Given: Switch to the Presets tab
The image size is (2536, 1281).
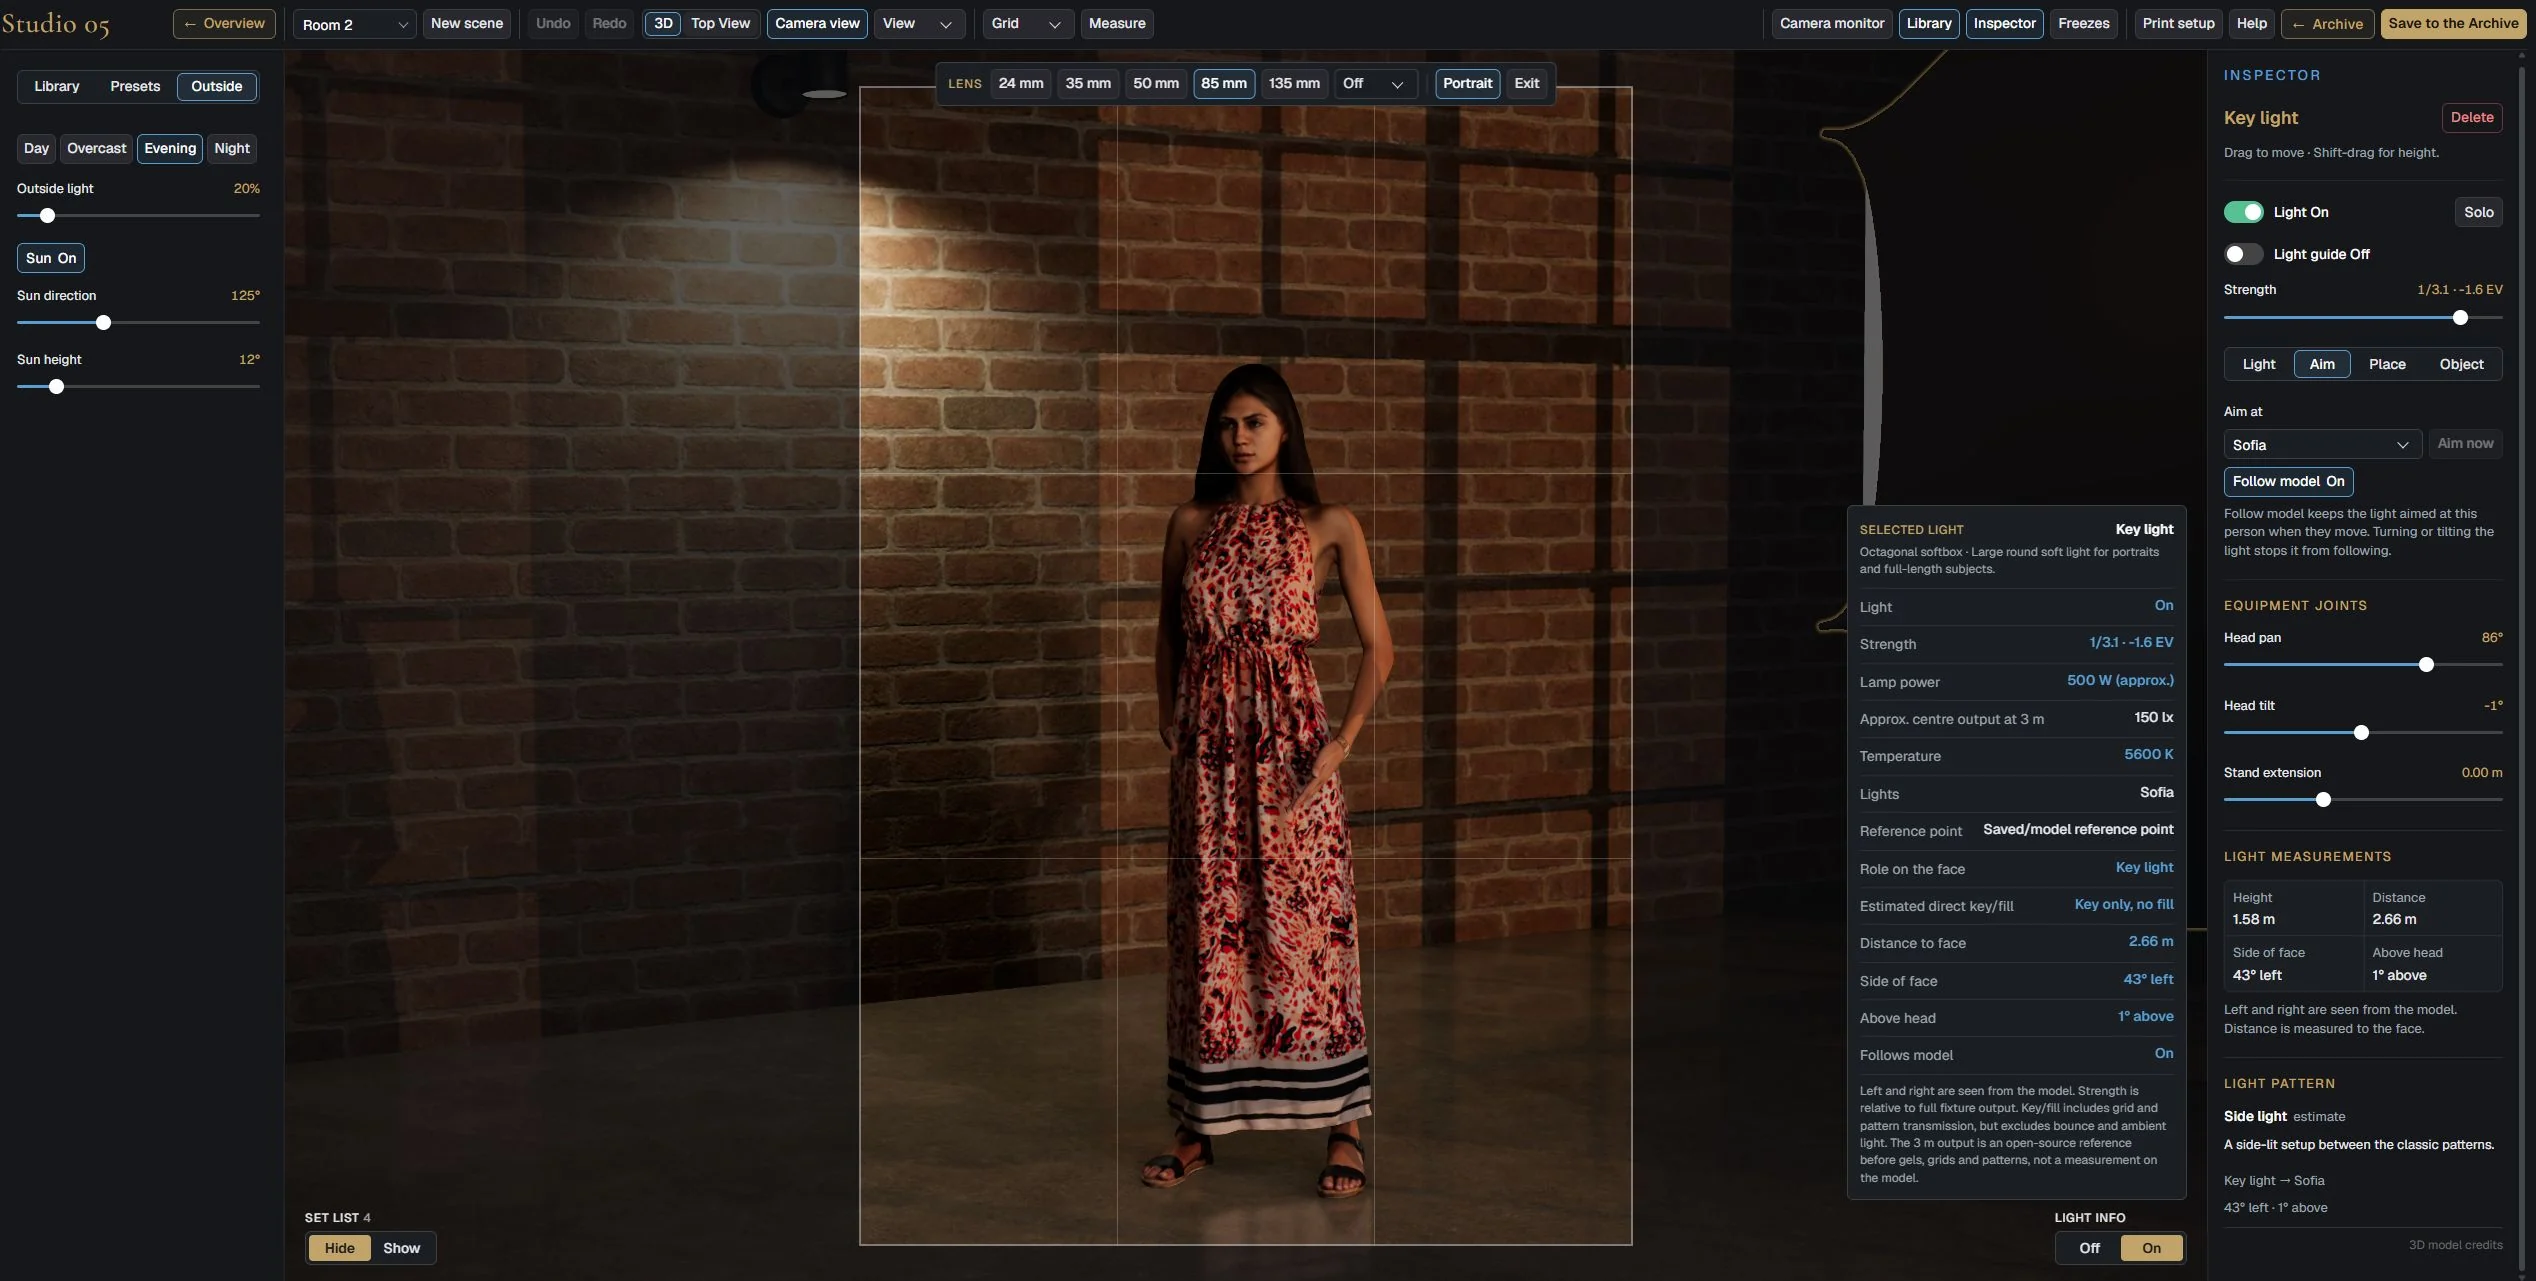Looking at the screenshot, I should (x=135, y=87).
